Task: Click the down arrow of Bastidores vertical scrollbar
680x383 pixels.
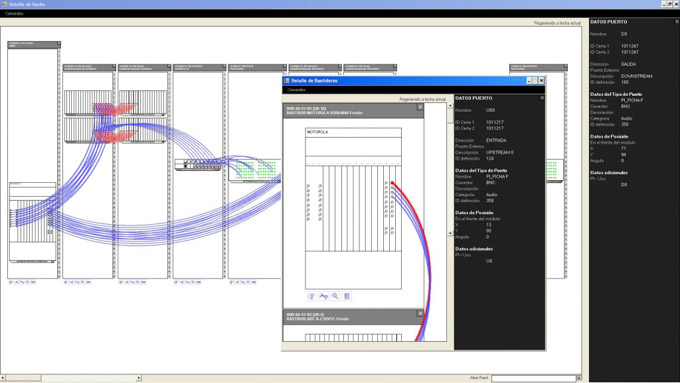Action: click(450, 233)
